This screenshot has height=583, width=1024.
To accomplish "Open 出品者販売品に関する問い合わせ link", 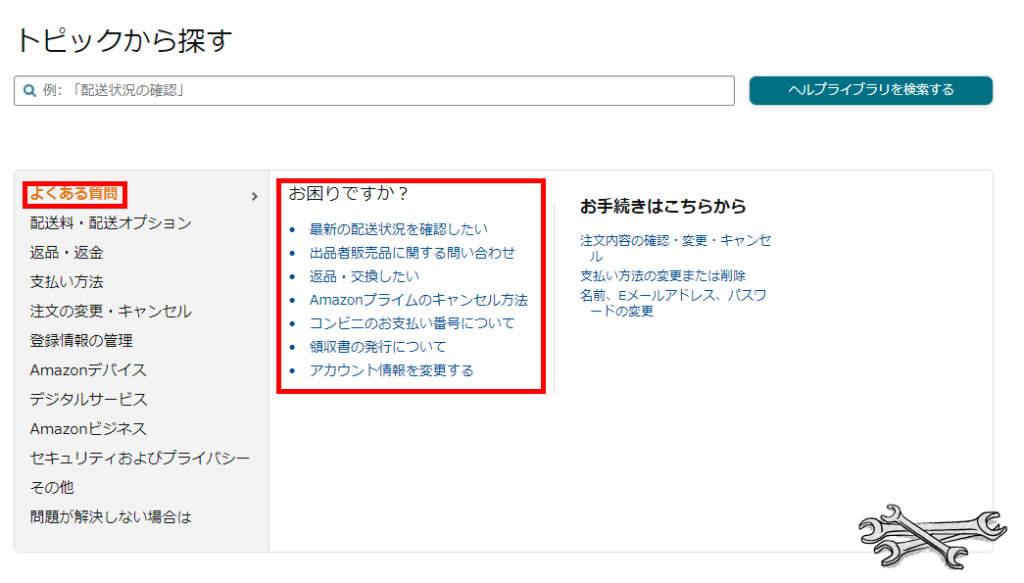I will pos(412,253).
